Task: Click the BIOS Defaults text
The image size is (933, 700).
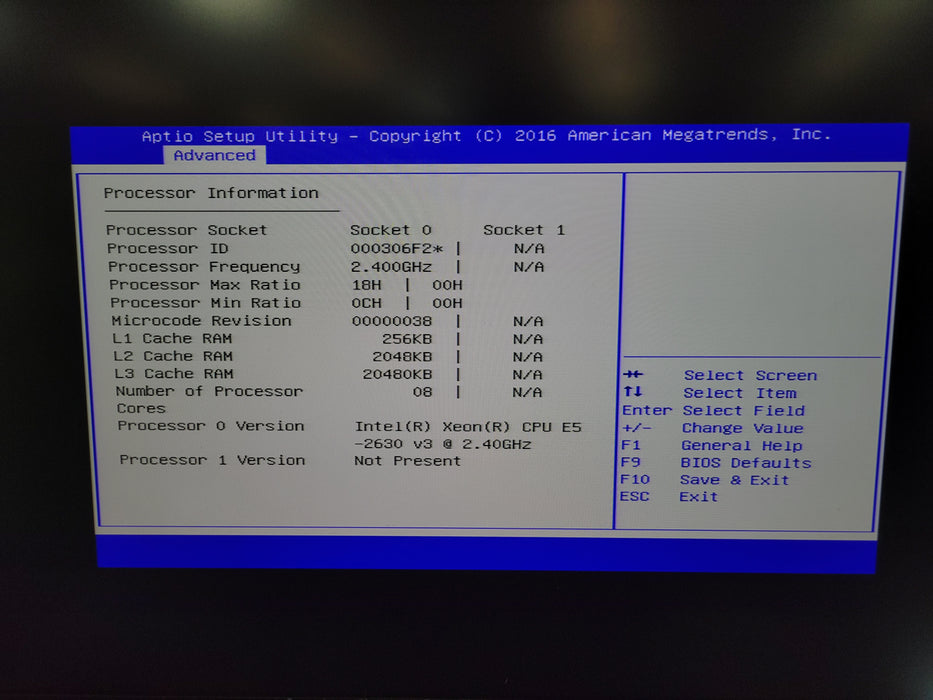Action: (746, 462)
